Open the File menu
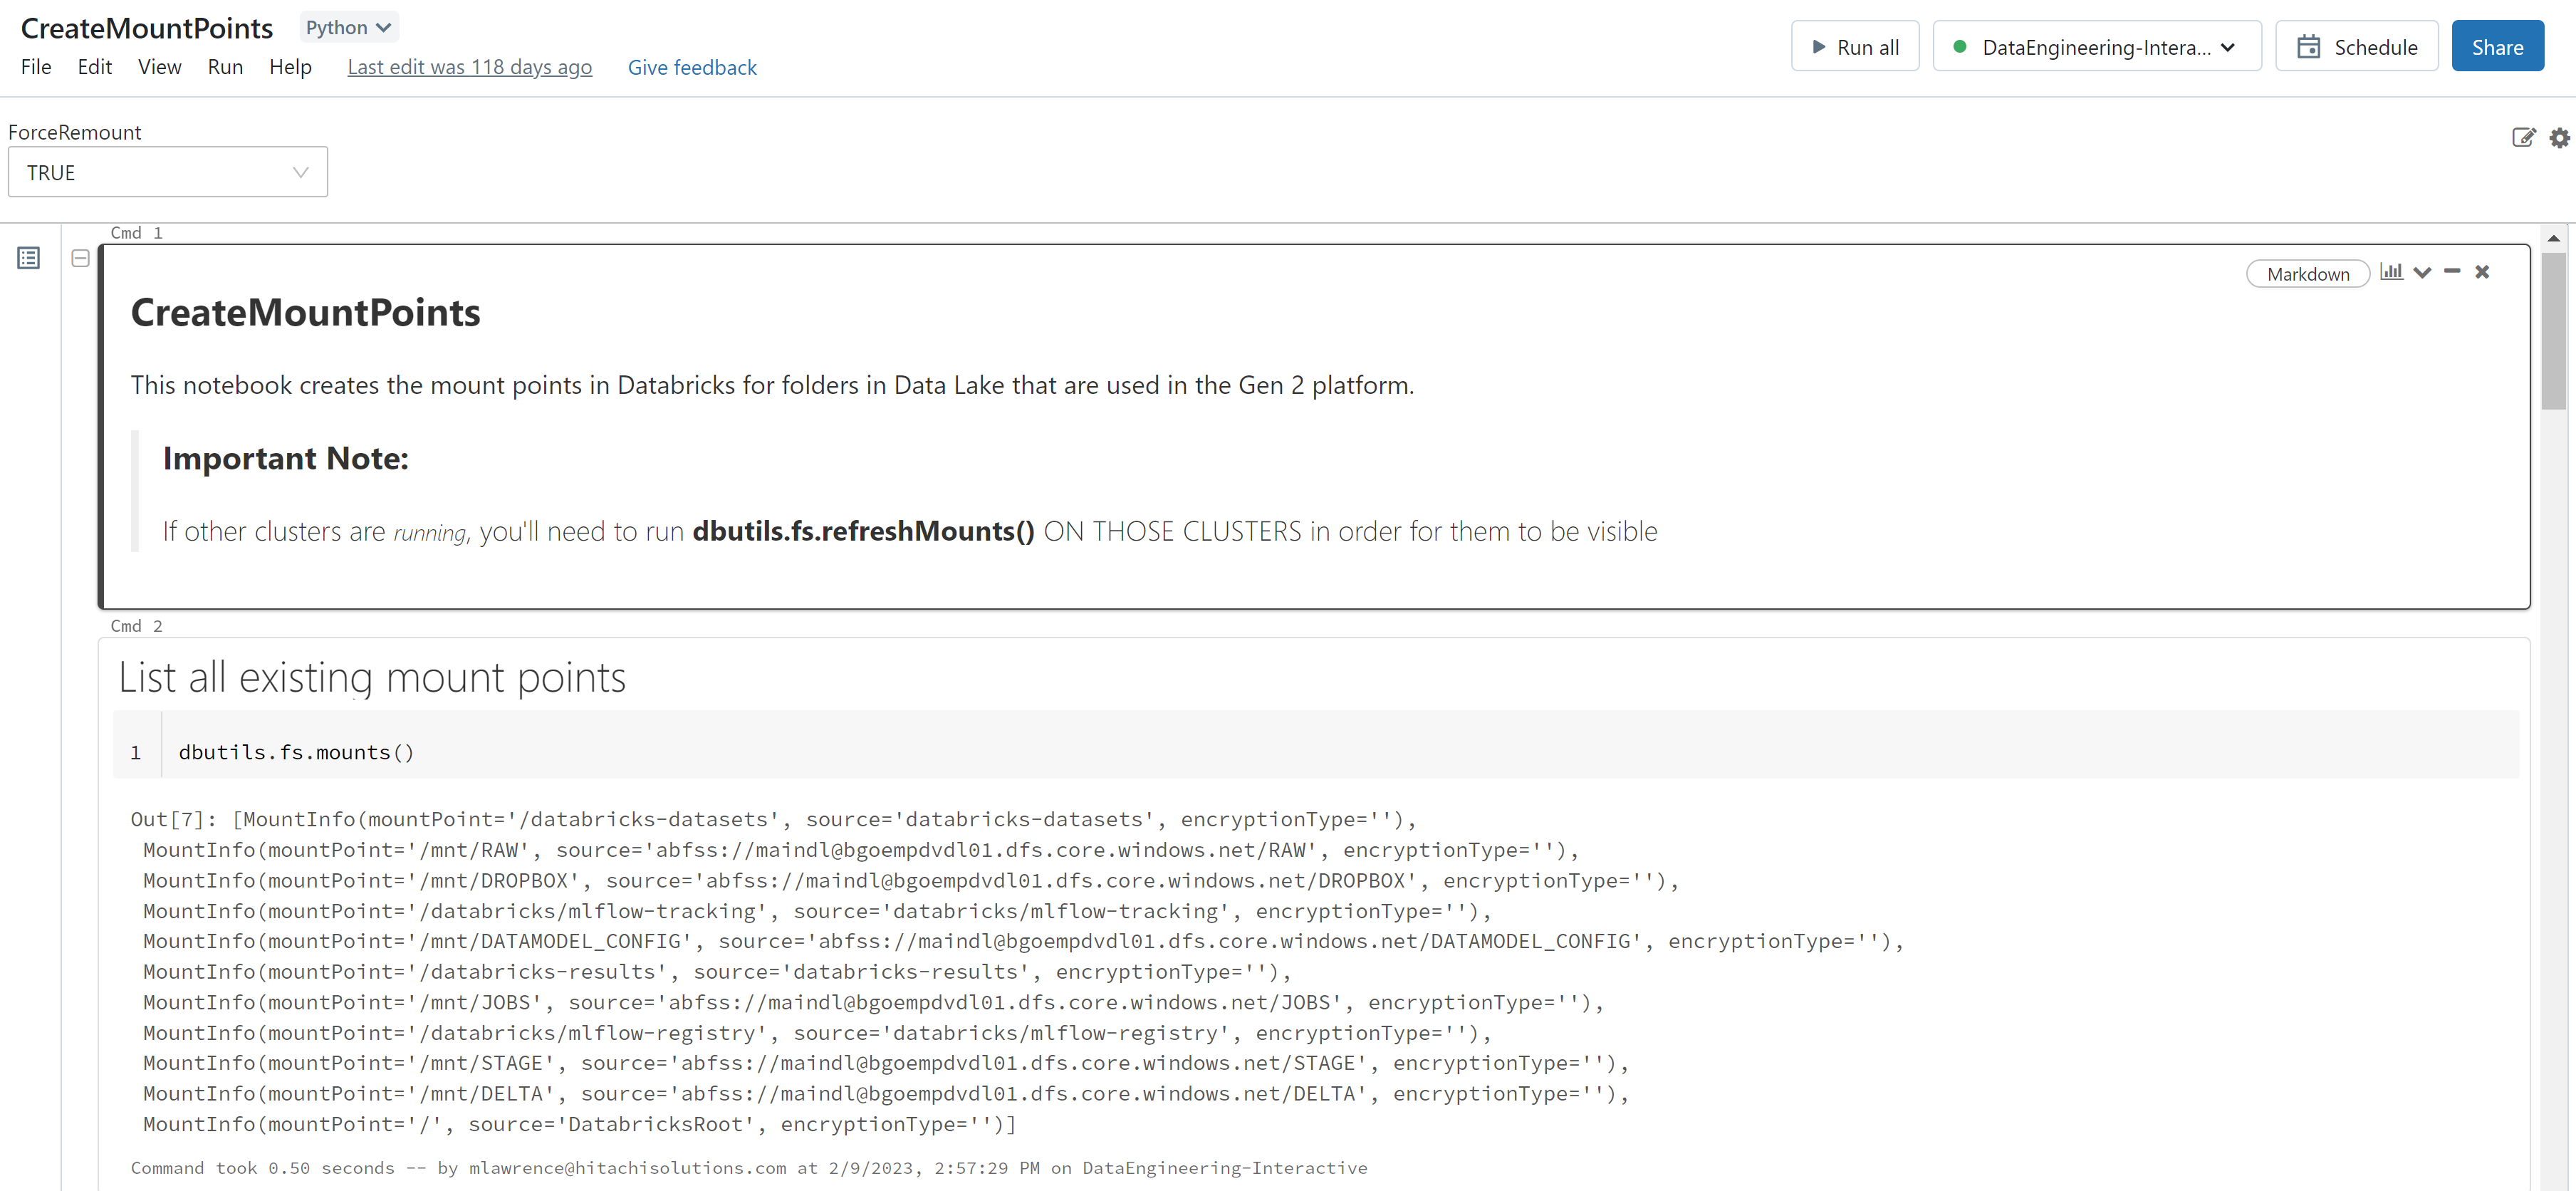Screen dimensions: 2576x1191 point(36,67)
